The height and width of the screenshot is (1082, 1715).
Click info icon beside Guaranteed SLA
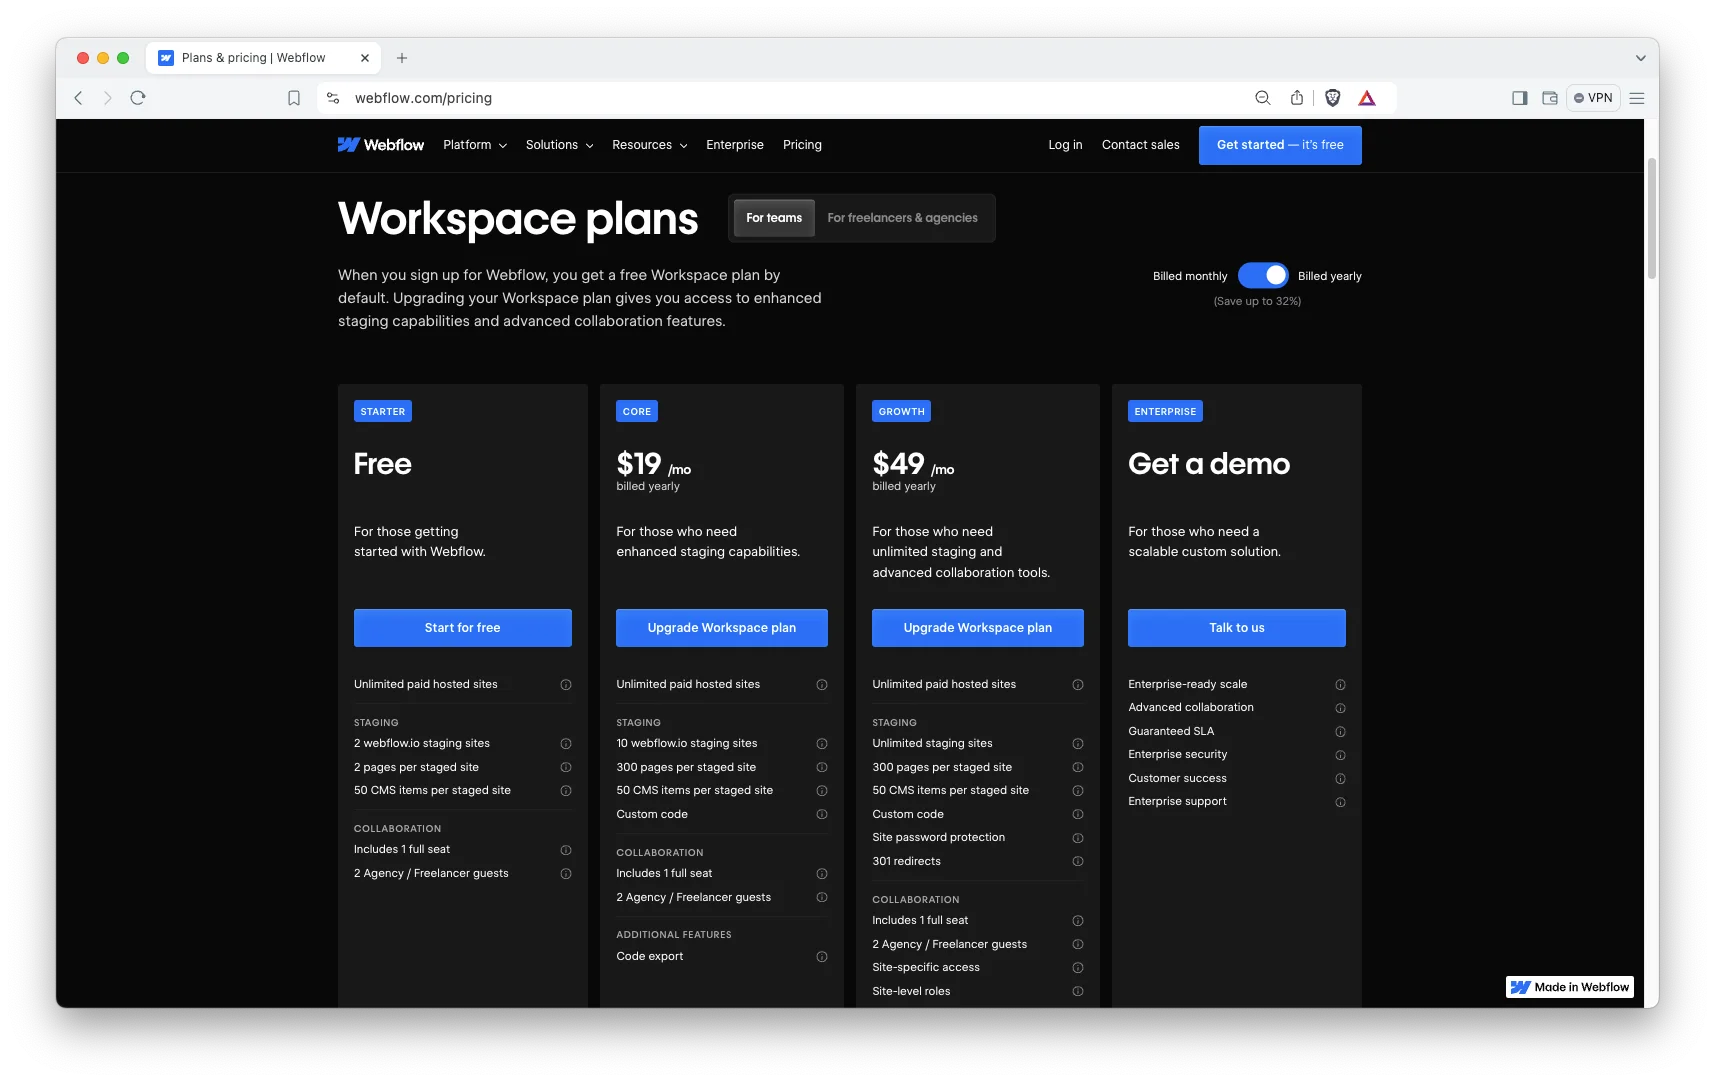(1340, 732)
